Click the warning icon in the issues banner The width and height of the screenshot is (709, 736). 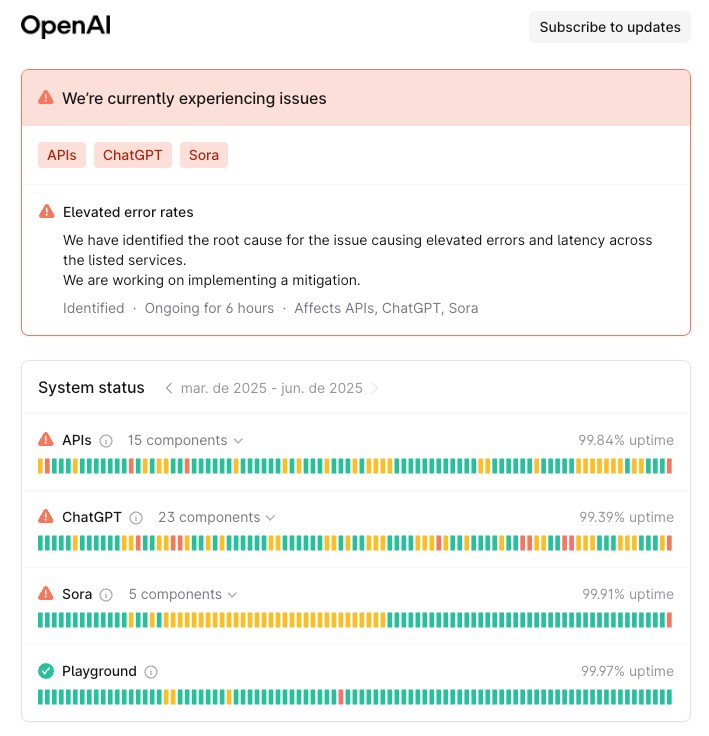46,98
